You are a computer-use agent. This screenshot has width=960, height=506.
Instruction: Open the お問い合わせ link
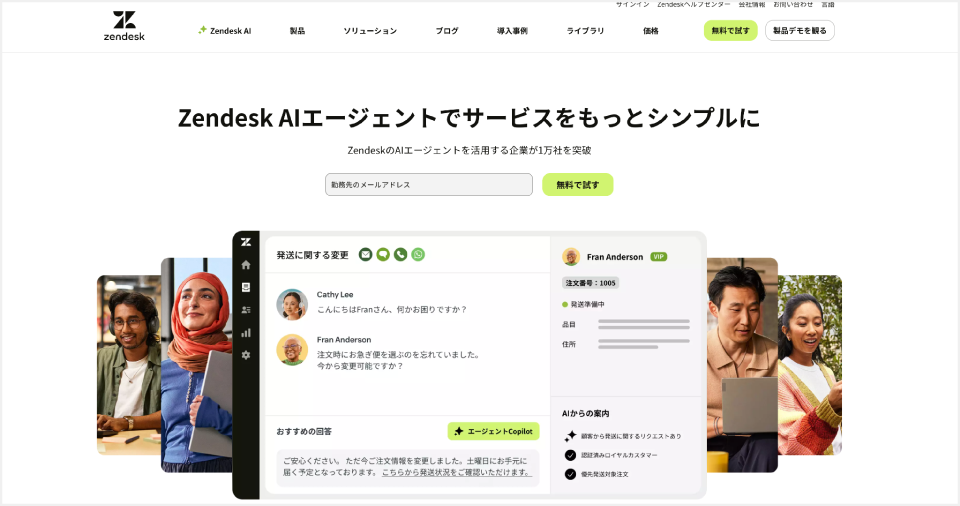tap(793, 4)
